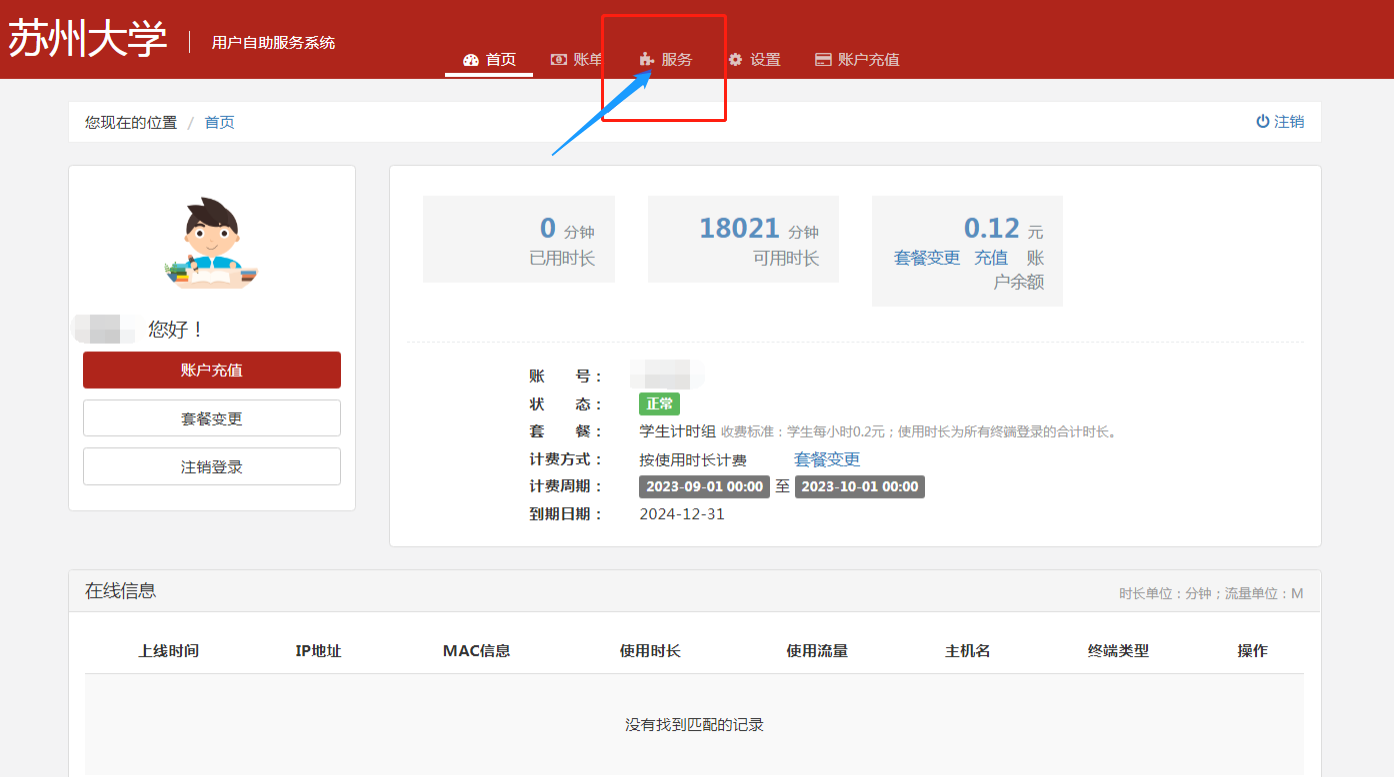1394x777 pixels.
Task: Click the puzzle piece icon for 服务
Action: click(x=646, y=60)
